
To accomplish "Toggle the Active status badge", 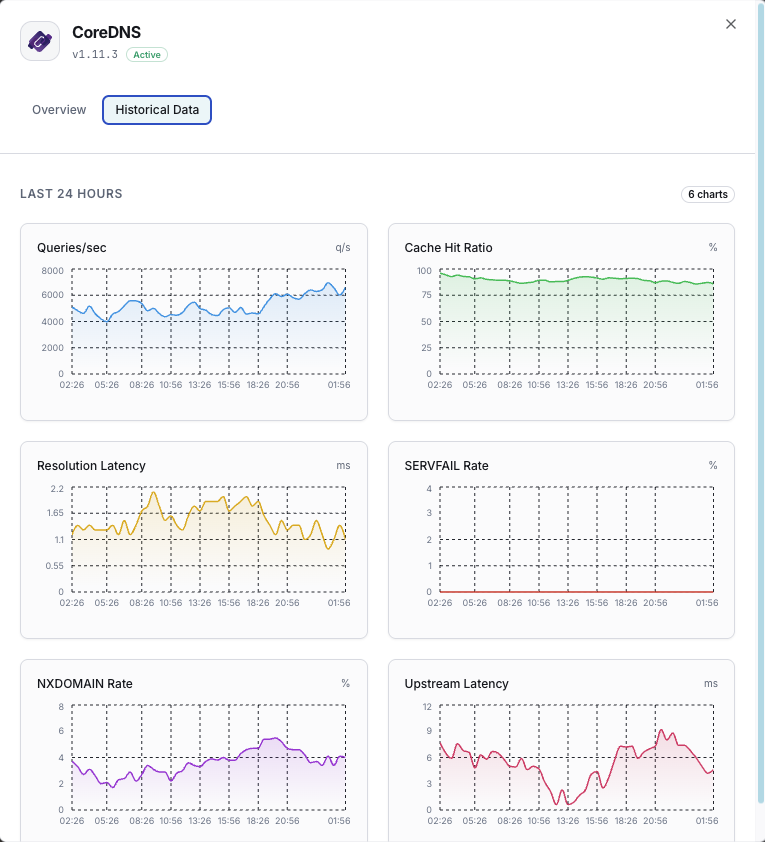I will (146, 55).
